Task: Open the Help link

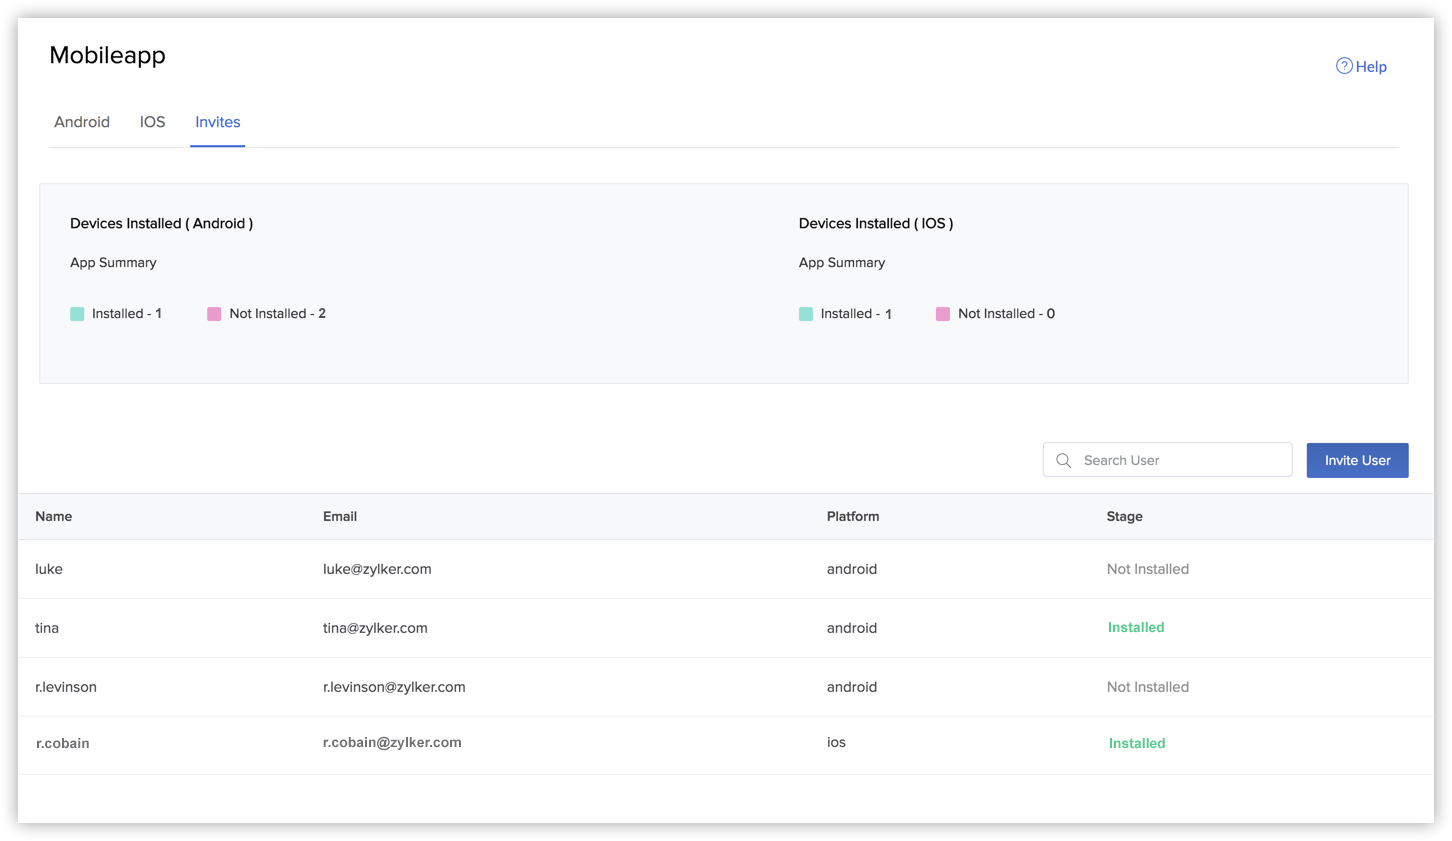Action: coord(1370,67)
